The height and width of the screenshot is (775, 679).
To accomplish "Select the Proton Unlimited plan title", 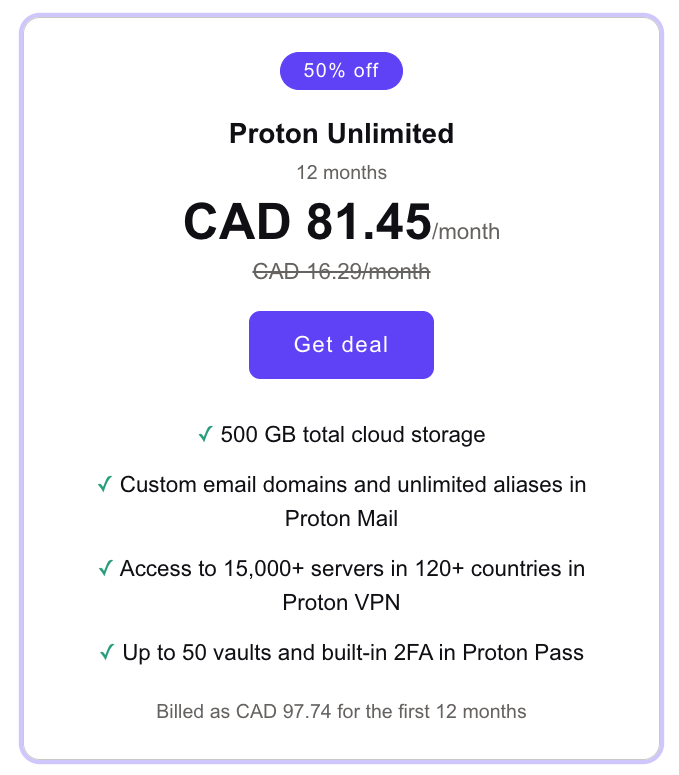I will coord(341,133).
